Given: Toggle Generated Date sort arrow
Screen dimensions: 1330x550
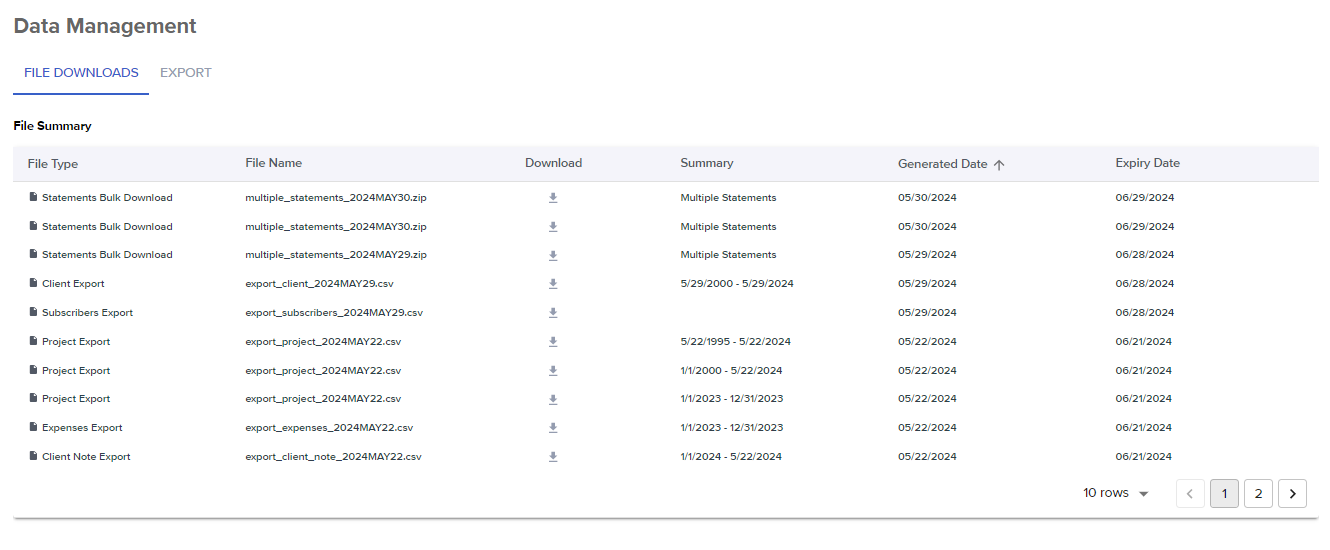Looking at the screenshot, I should coord(999,164).
